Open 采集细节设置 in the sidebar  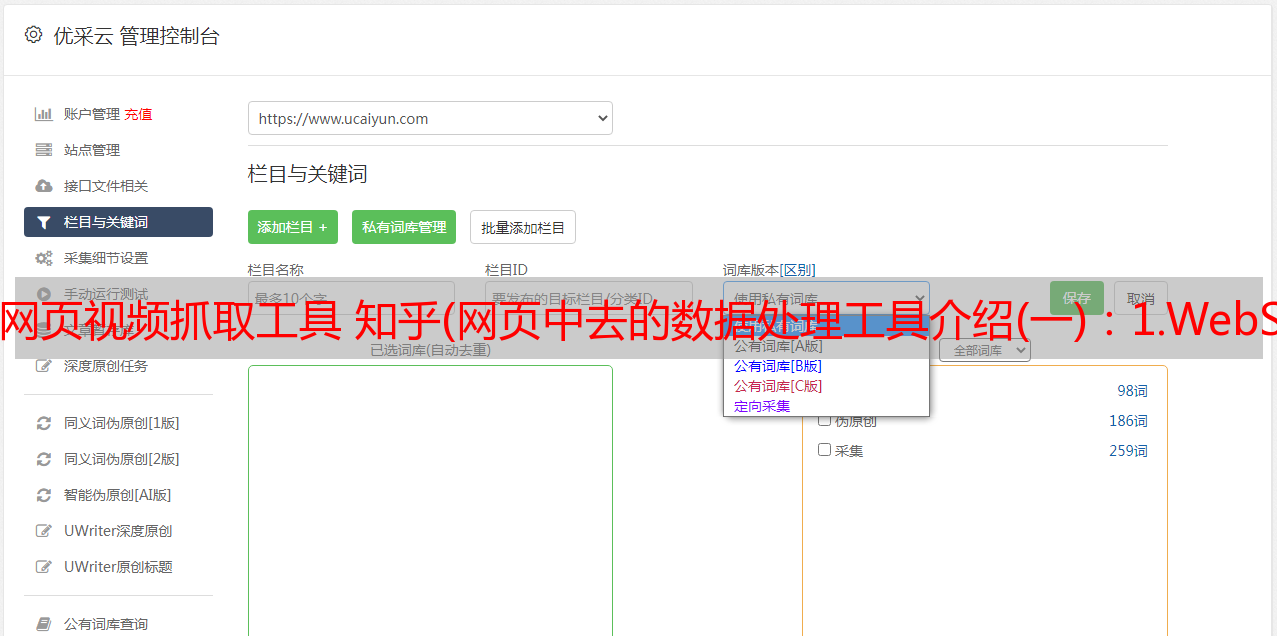pyautogui.click(x=106, y=258)
